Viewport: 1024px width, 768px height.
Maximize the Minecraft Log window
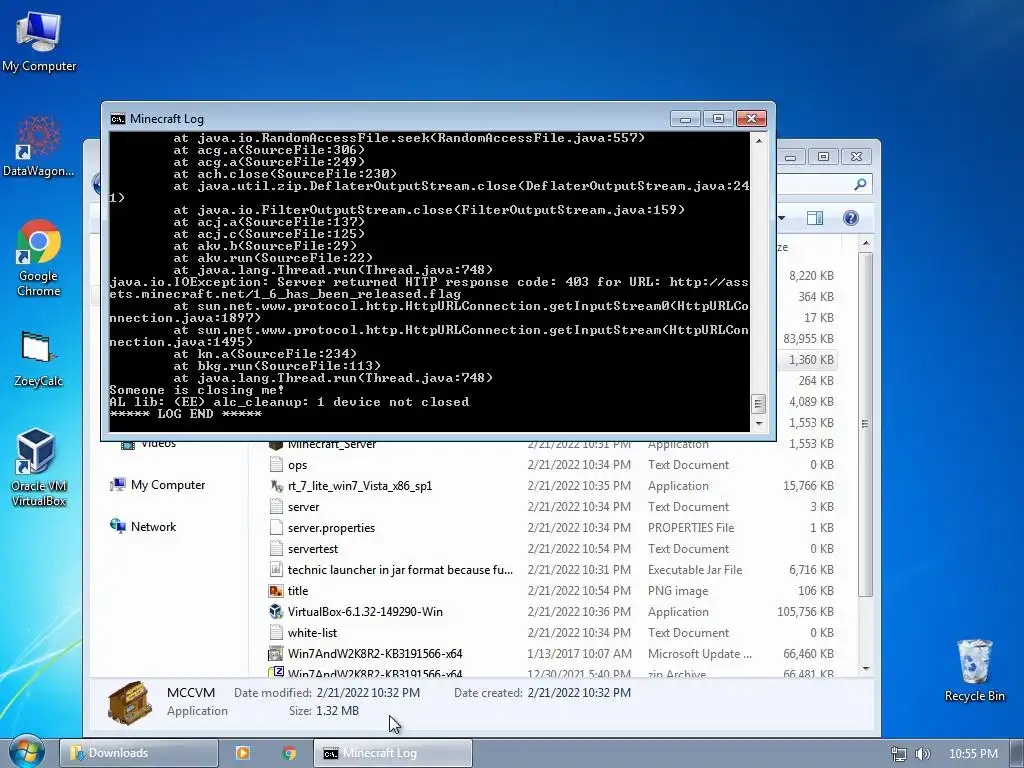[718, 119]
